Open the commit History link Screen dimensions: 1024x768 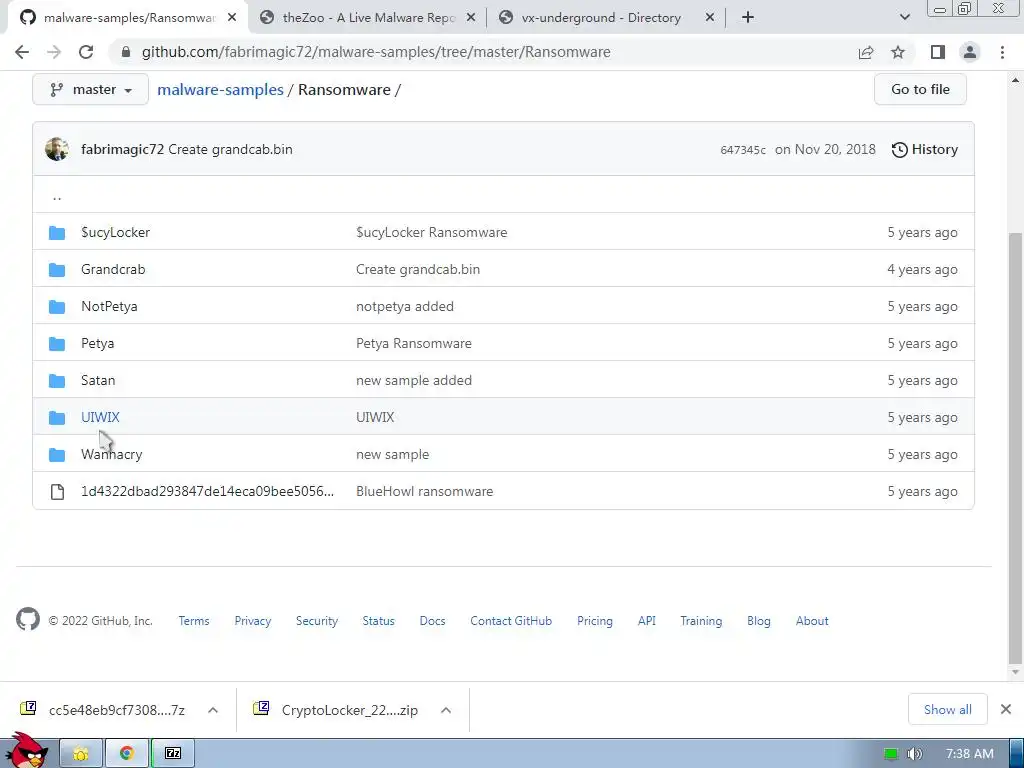coord(925,150)
